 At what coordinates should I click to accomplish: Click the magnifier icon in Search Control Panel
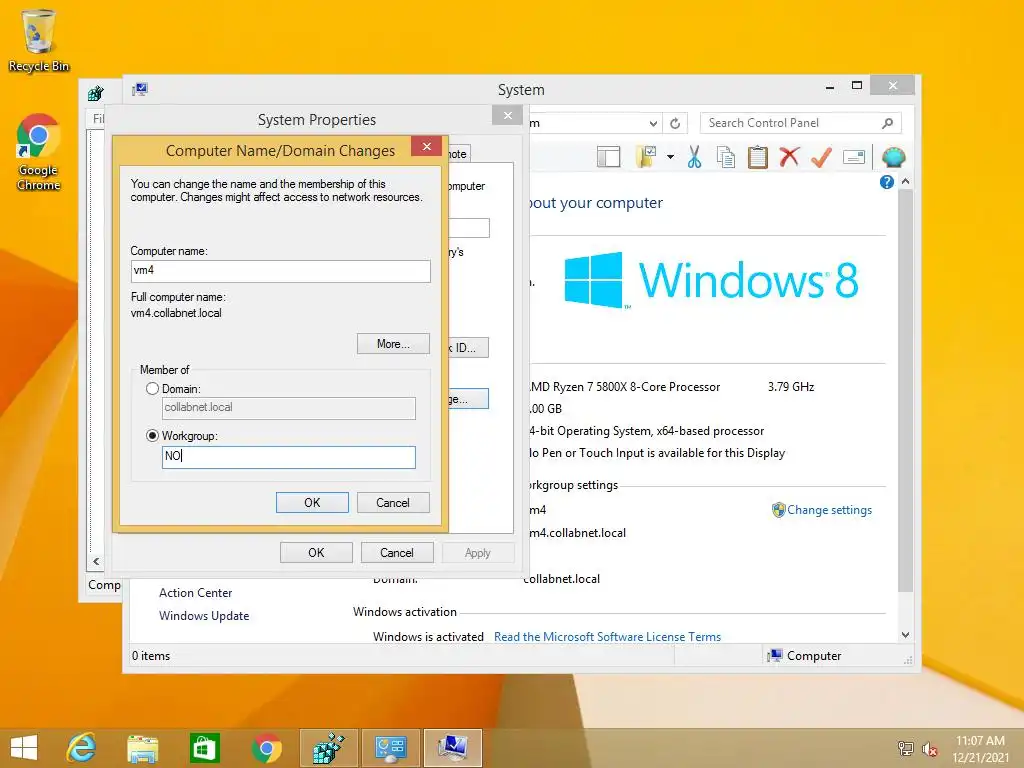tap(887, 123)
